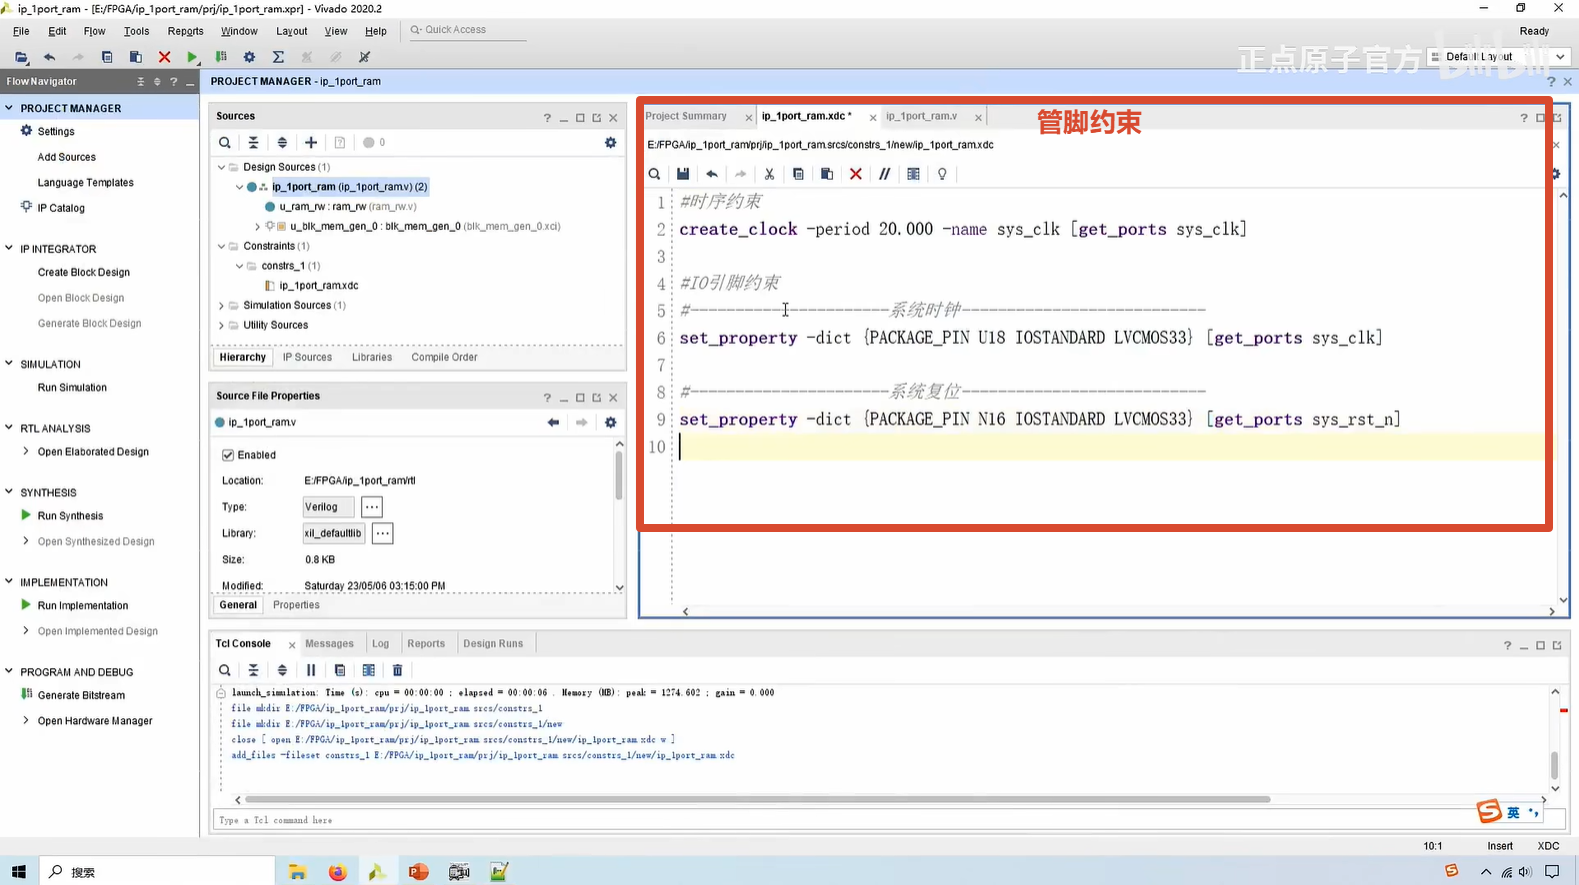Viewport: 1579px width, 885px height.
Task: Open Sources panel settings gear
Action: 611,143
